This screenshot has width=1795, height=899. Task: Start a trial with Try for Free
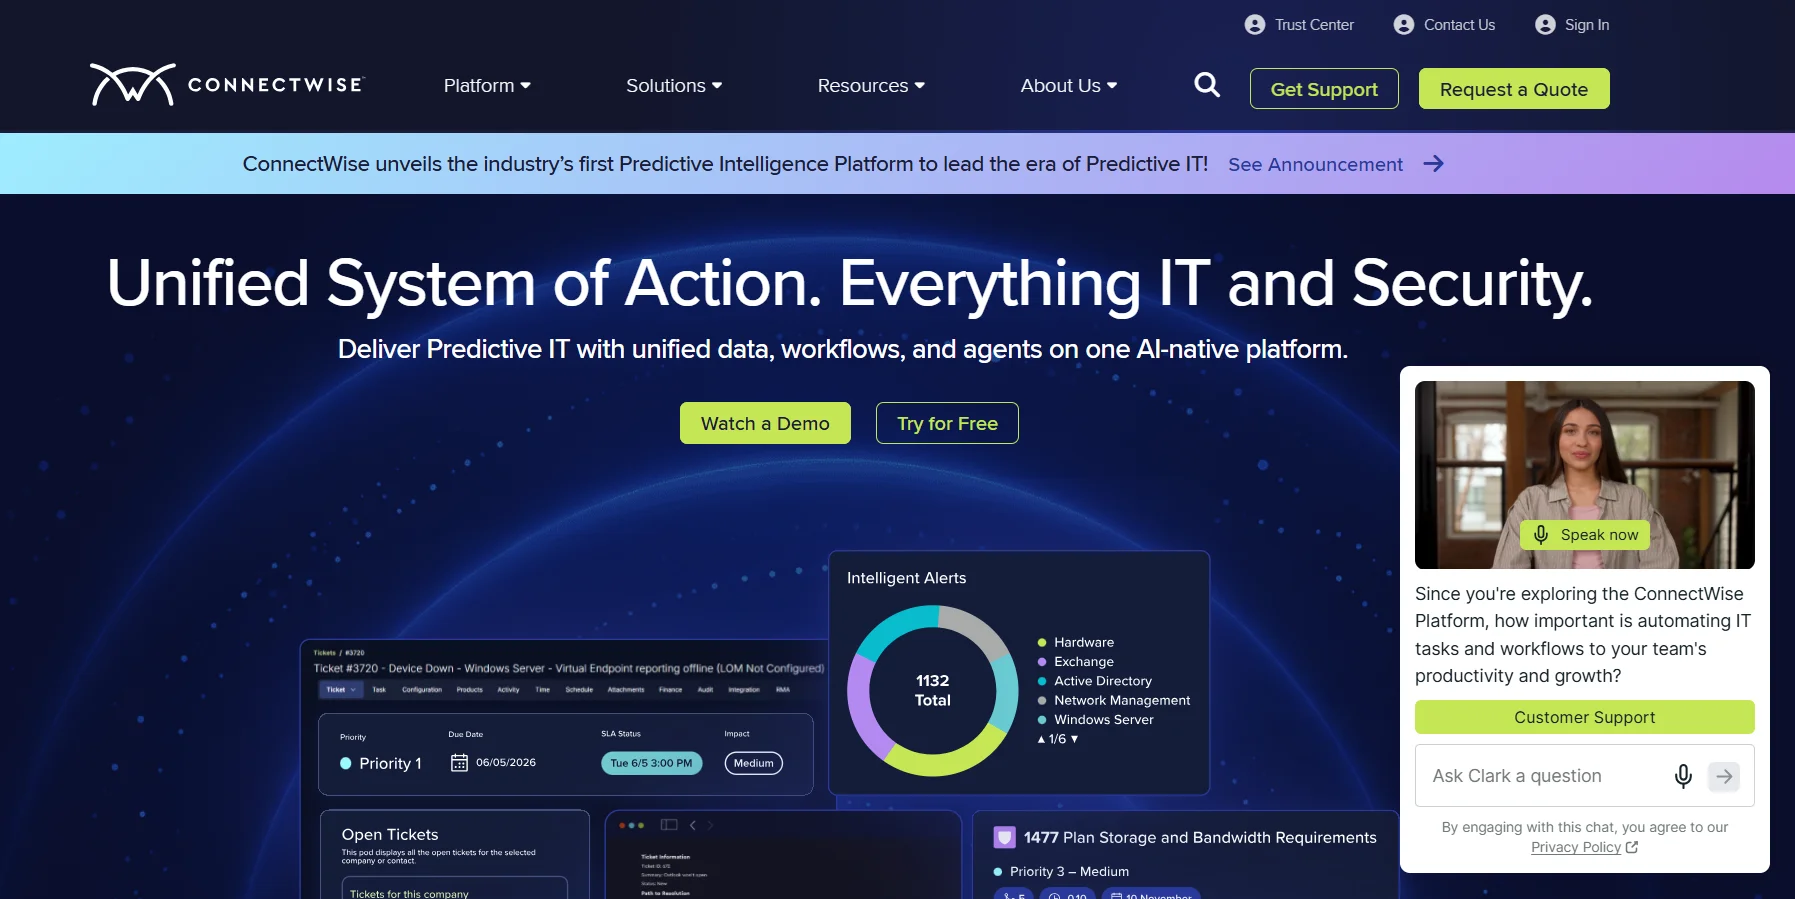point(947,423)
